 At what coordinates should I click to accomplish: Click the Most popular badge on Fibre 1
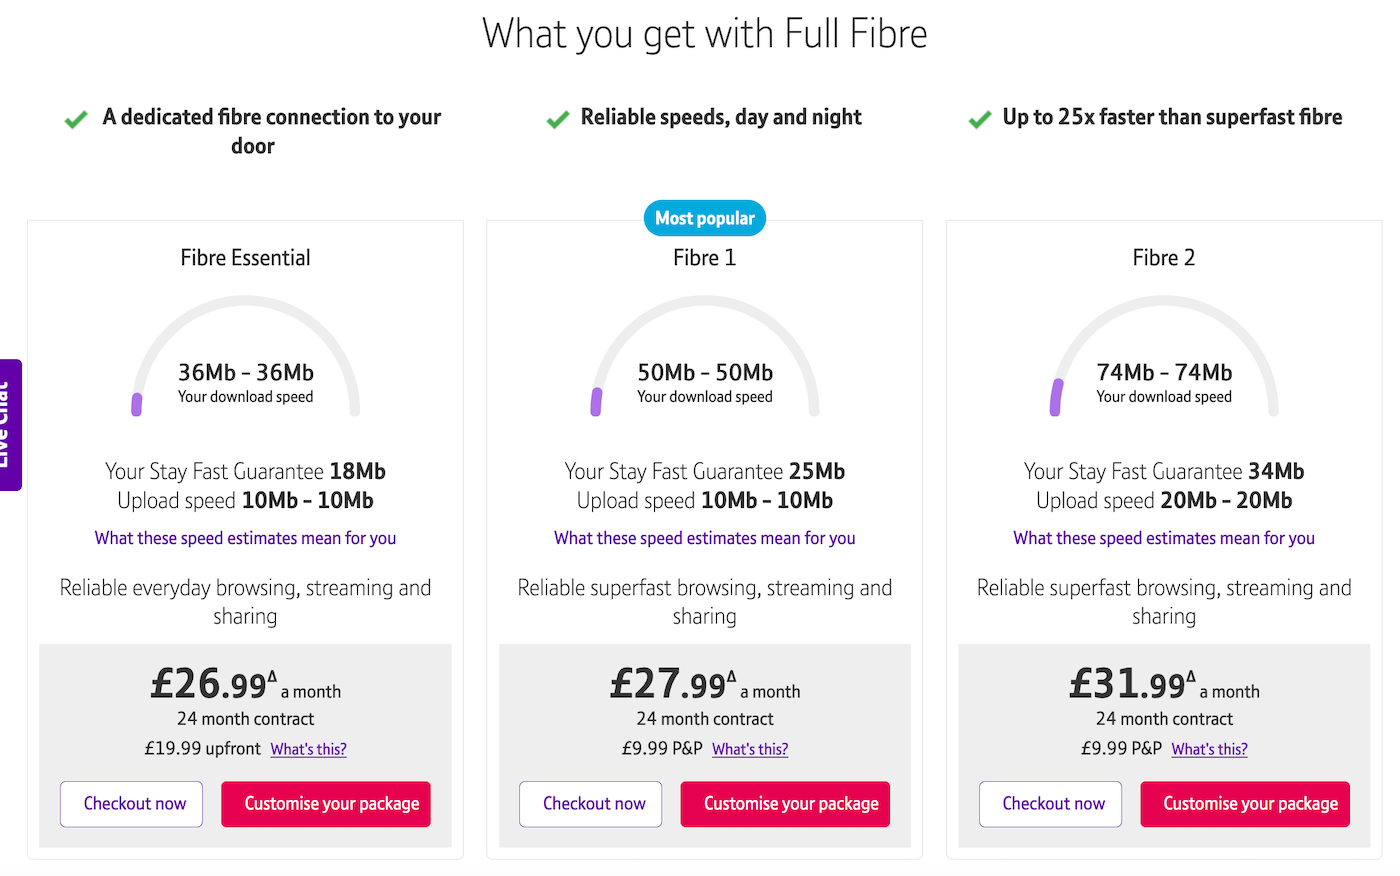[x=705, y=217]
